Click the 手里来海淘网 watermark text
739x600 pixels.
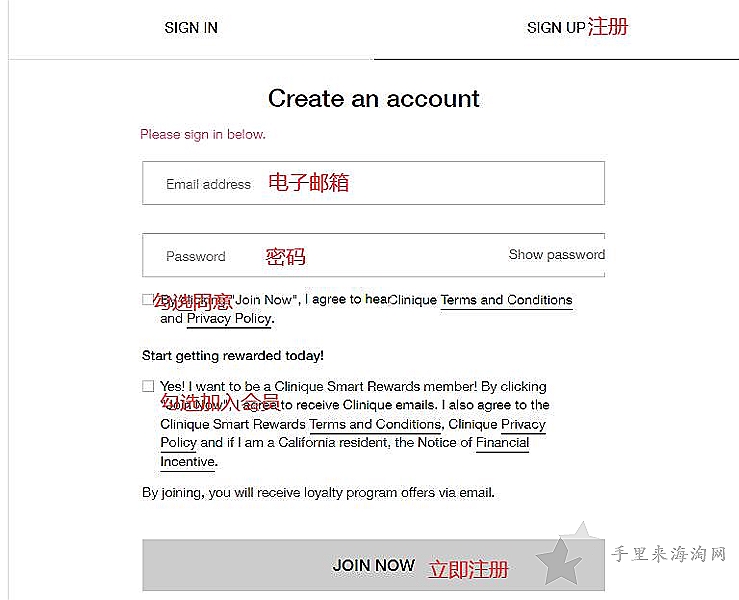(x=668, y=554)
